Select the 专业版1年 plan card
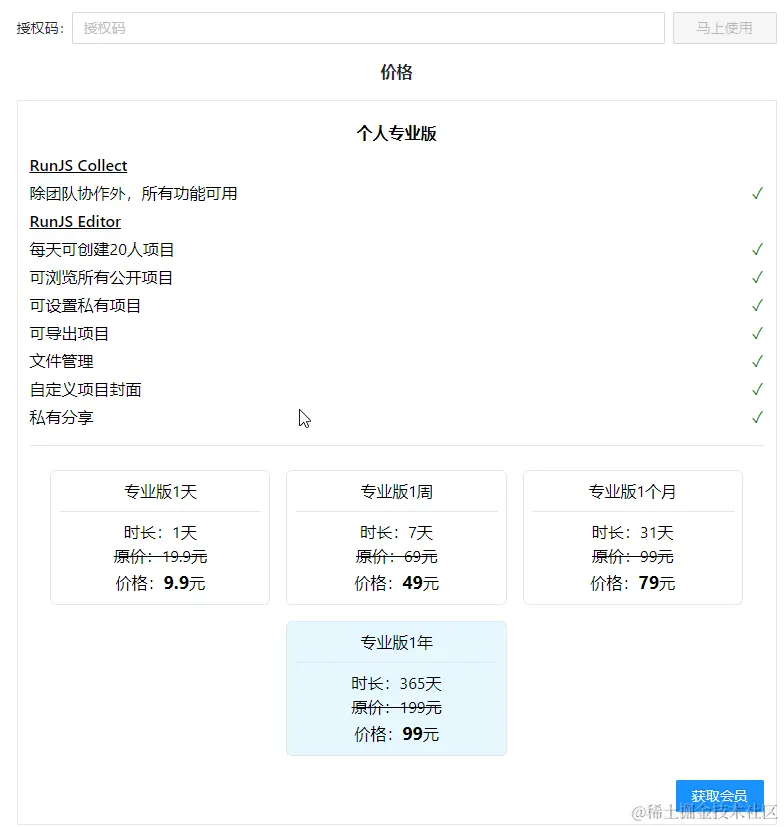784x827 pixels. point(396,688)
